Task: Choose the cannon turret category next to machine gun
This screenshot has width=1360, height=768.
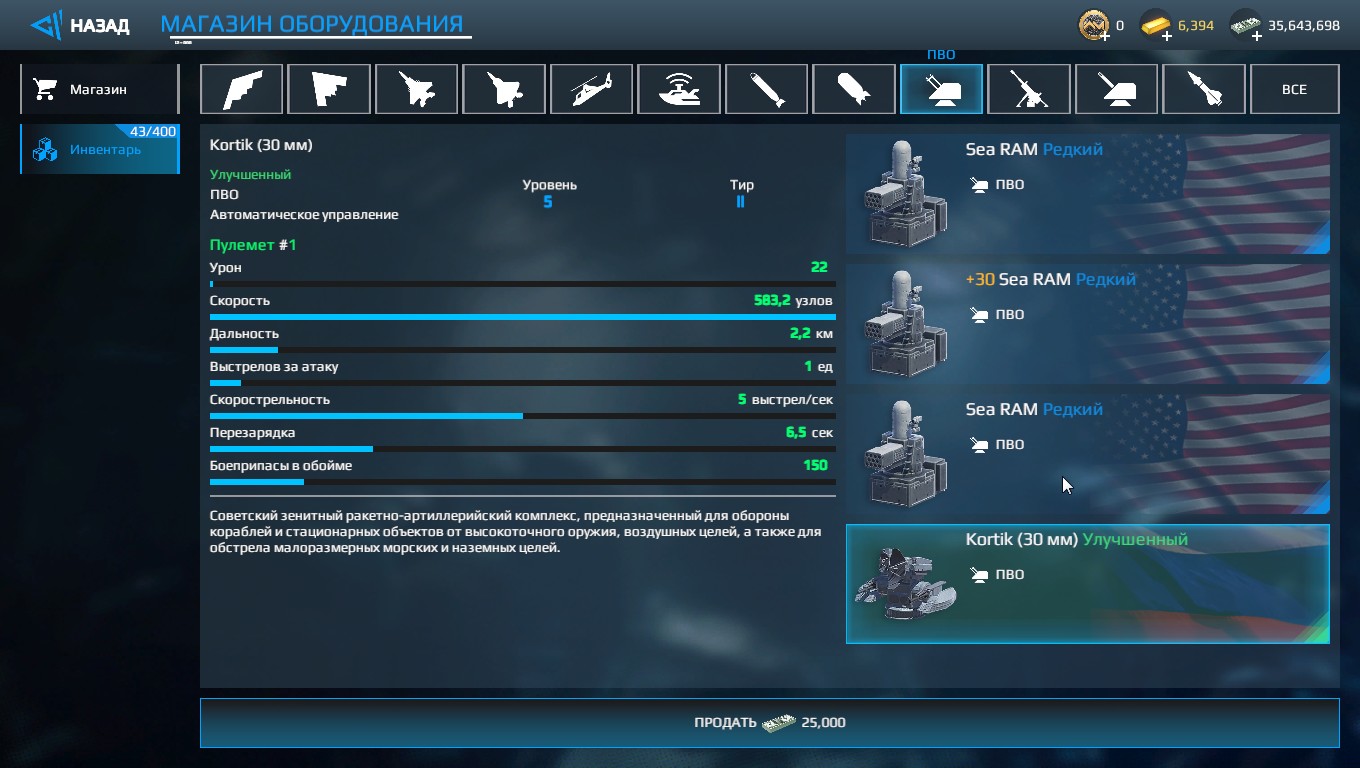Action: 1116,89
